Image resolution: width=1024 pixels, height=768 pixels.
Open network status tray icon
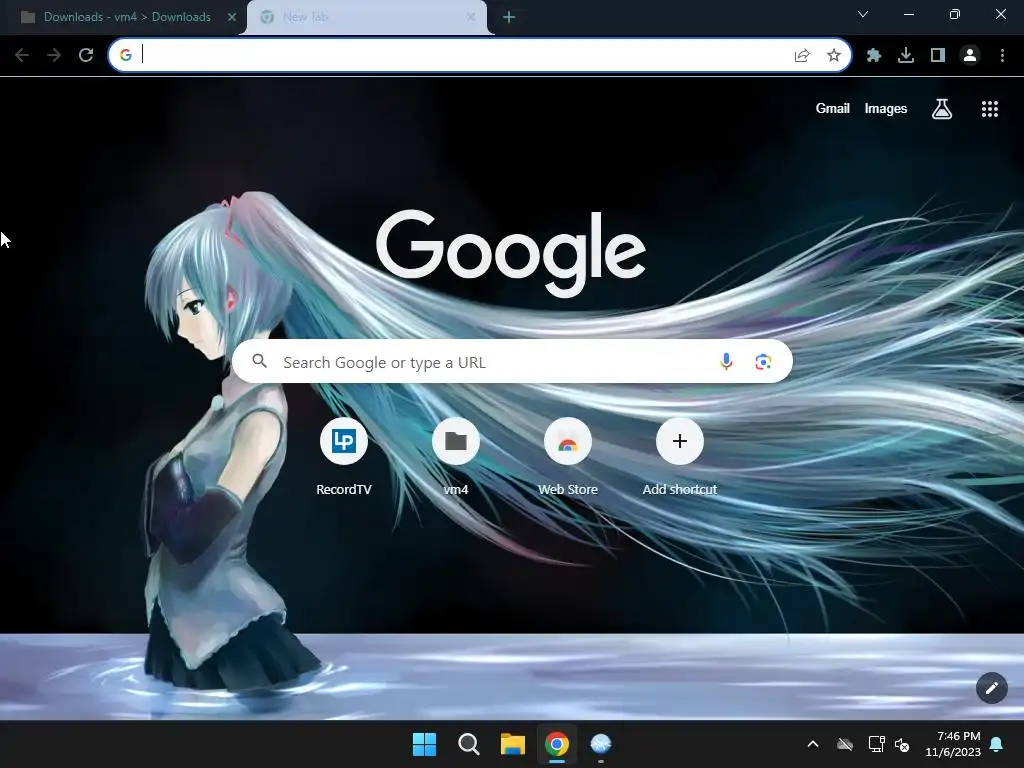tap(875, 744)
